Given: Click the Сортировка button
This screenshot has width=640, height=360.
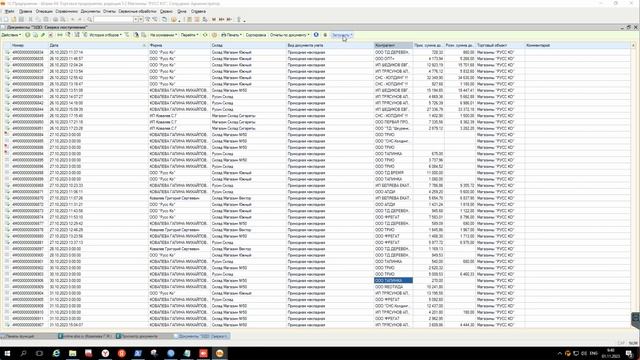Looking at the screenshot, I should [x=256, y=35].
